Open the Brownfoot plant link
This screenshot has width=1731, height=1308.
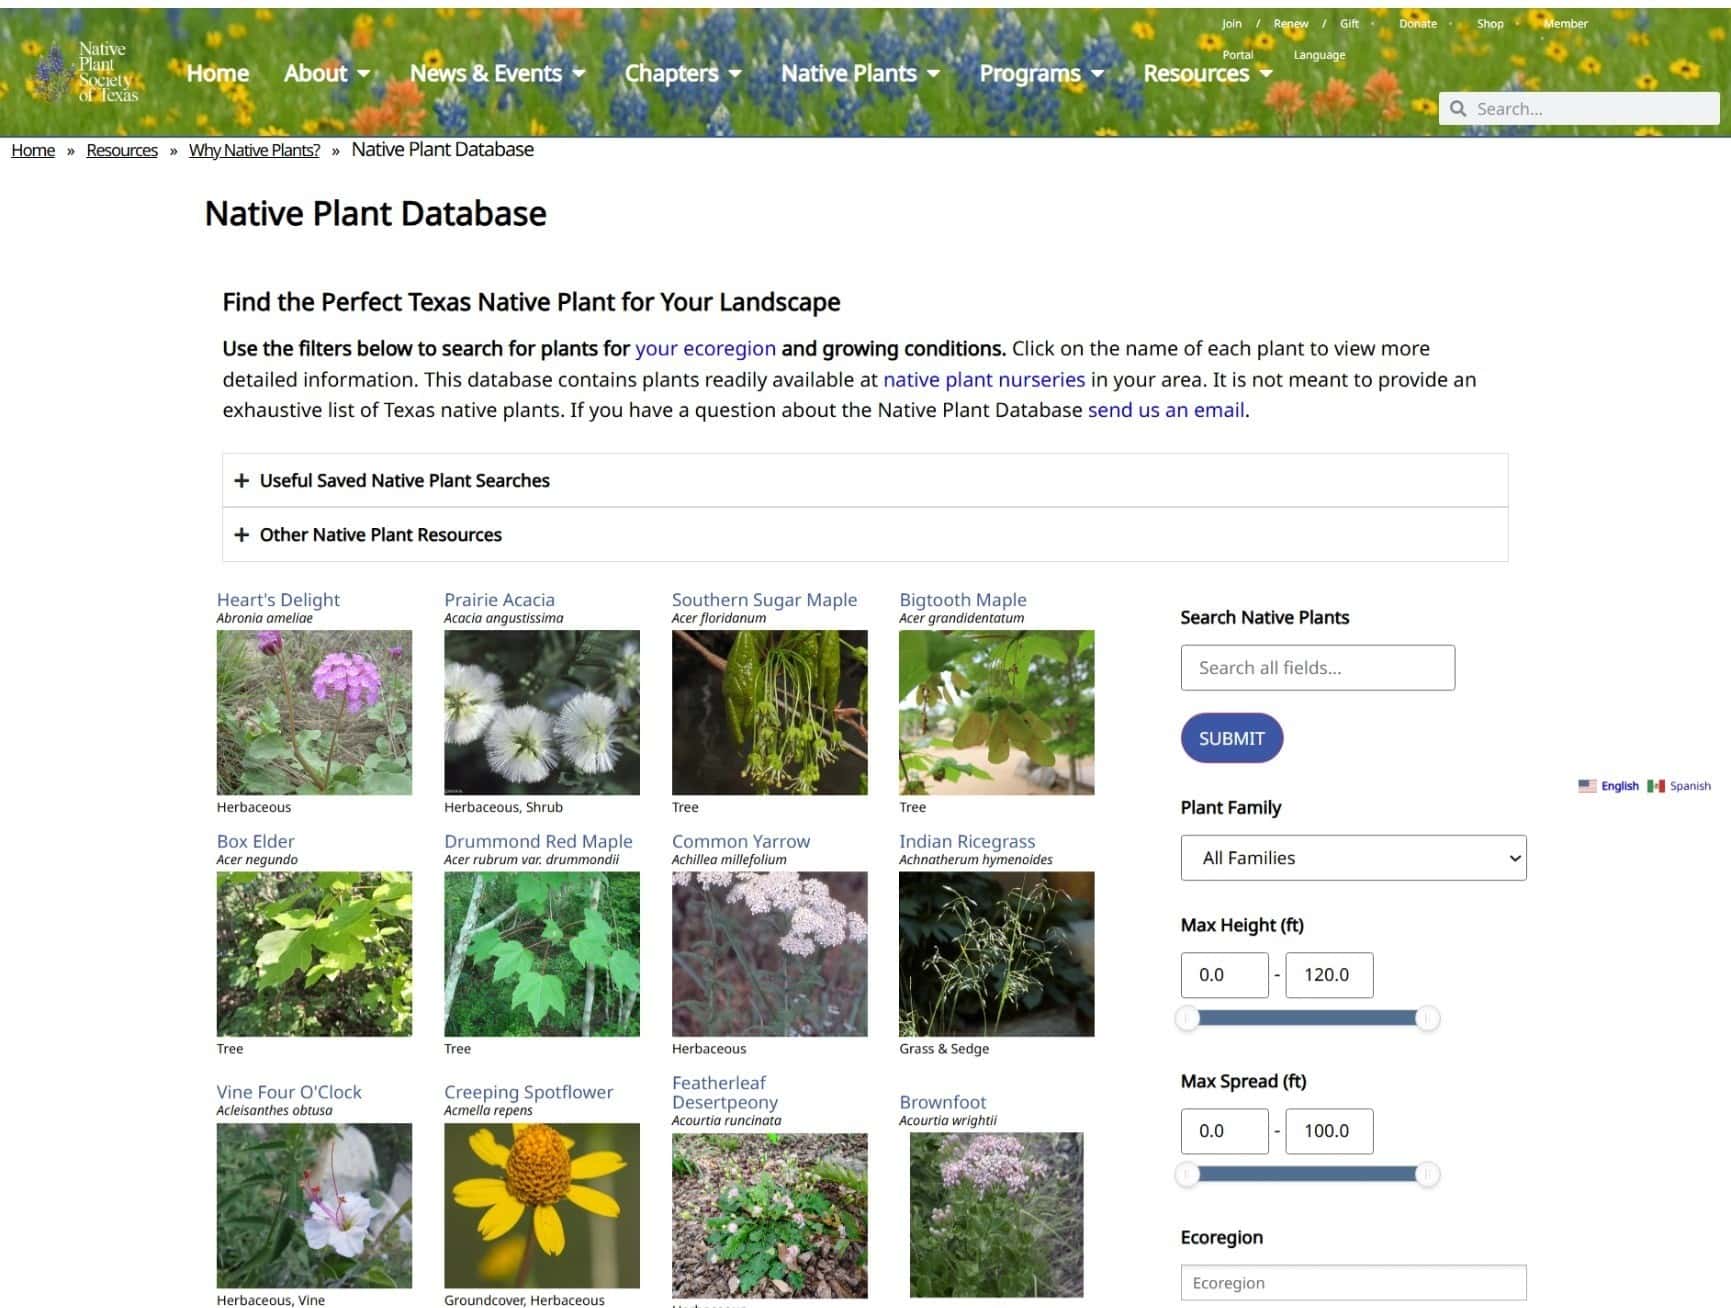pos(943,1102)
